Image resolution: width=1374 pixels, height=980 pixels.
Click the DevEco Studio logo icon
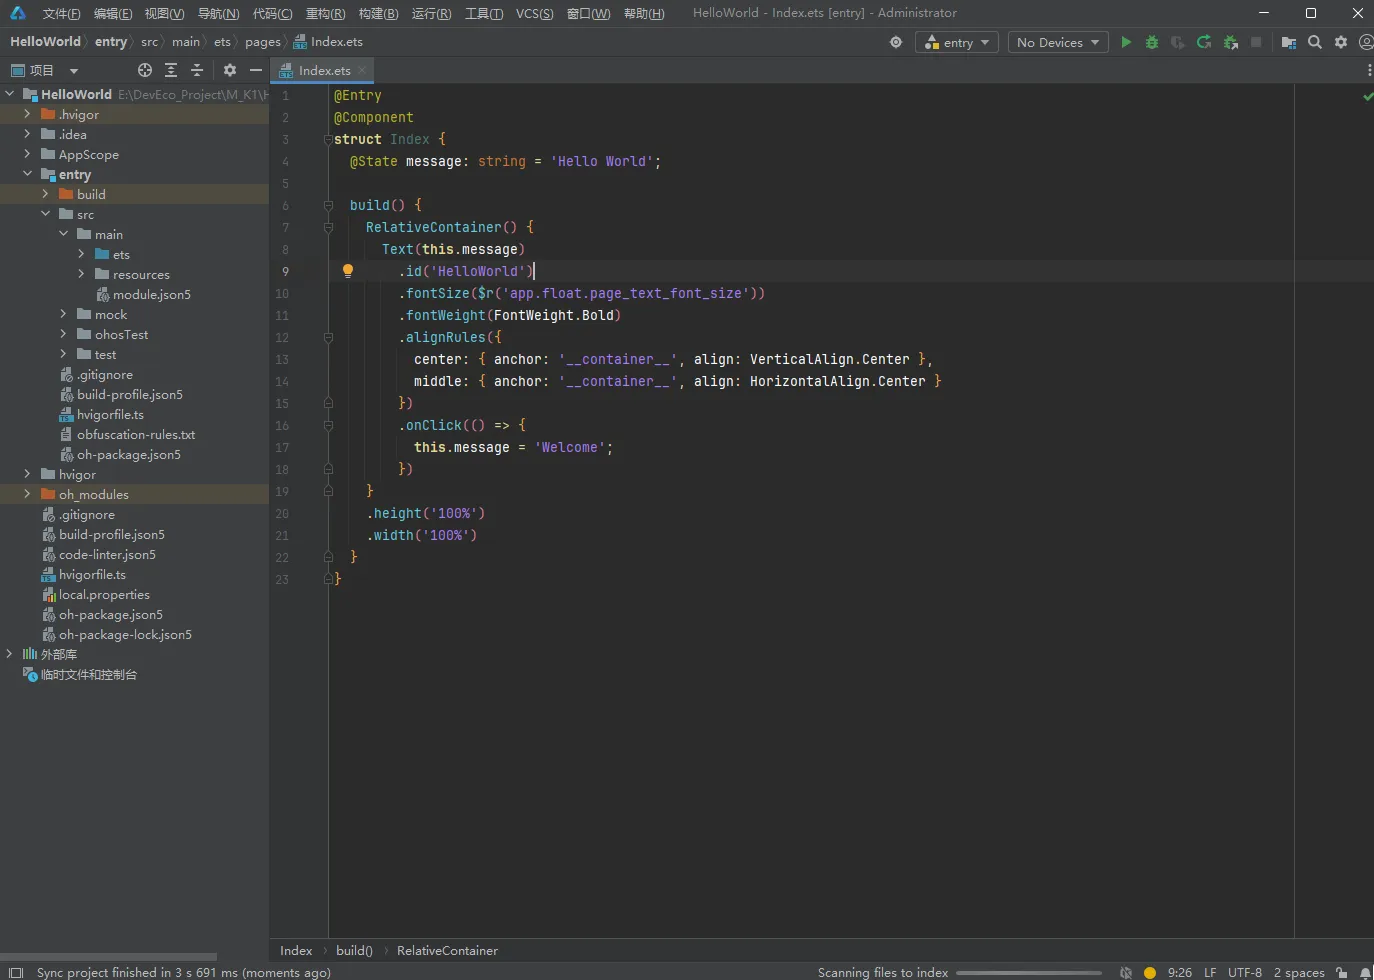(17, 13)
